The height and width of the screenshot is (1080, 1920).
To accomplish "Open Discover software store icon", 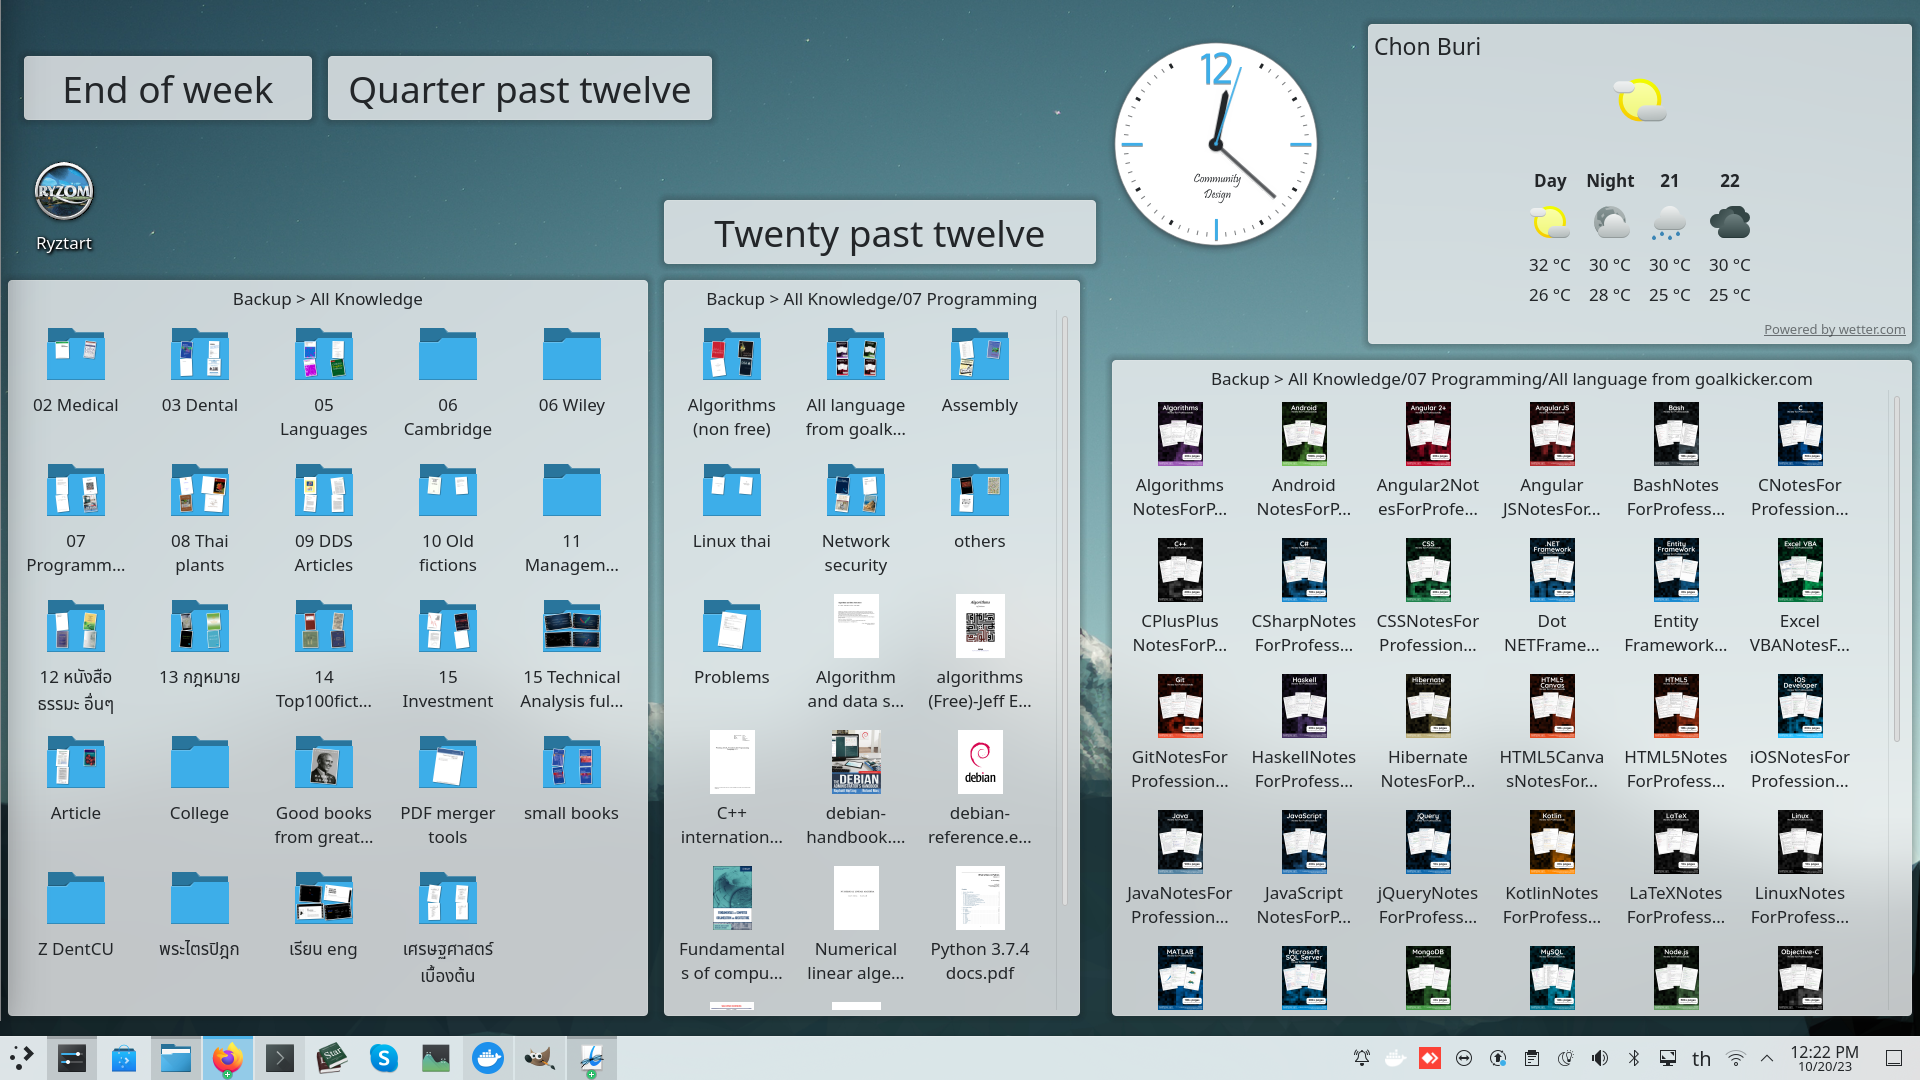I will (x=123, y=1058).
